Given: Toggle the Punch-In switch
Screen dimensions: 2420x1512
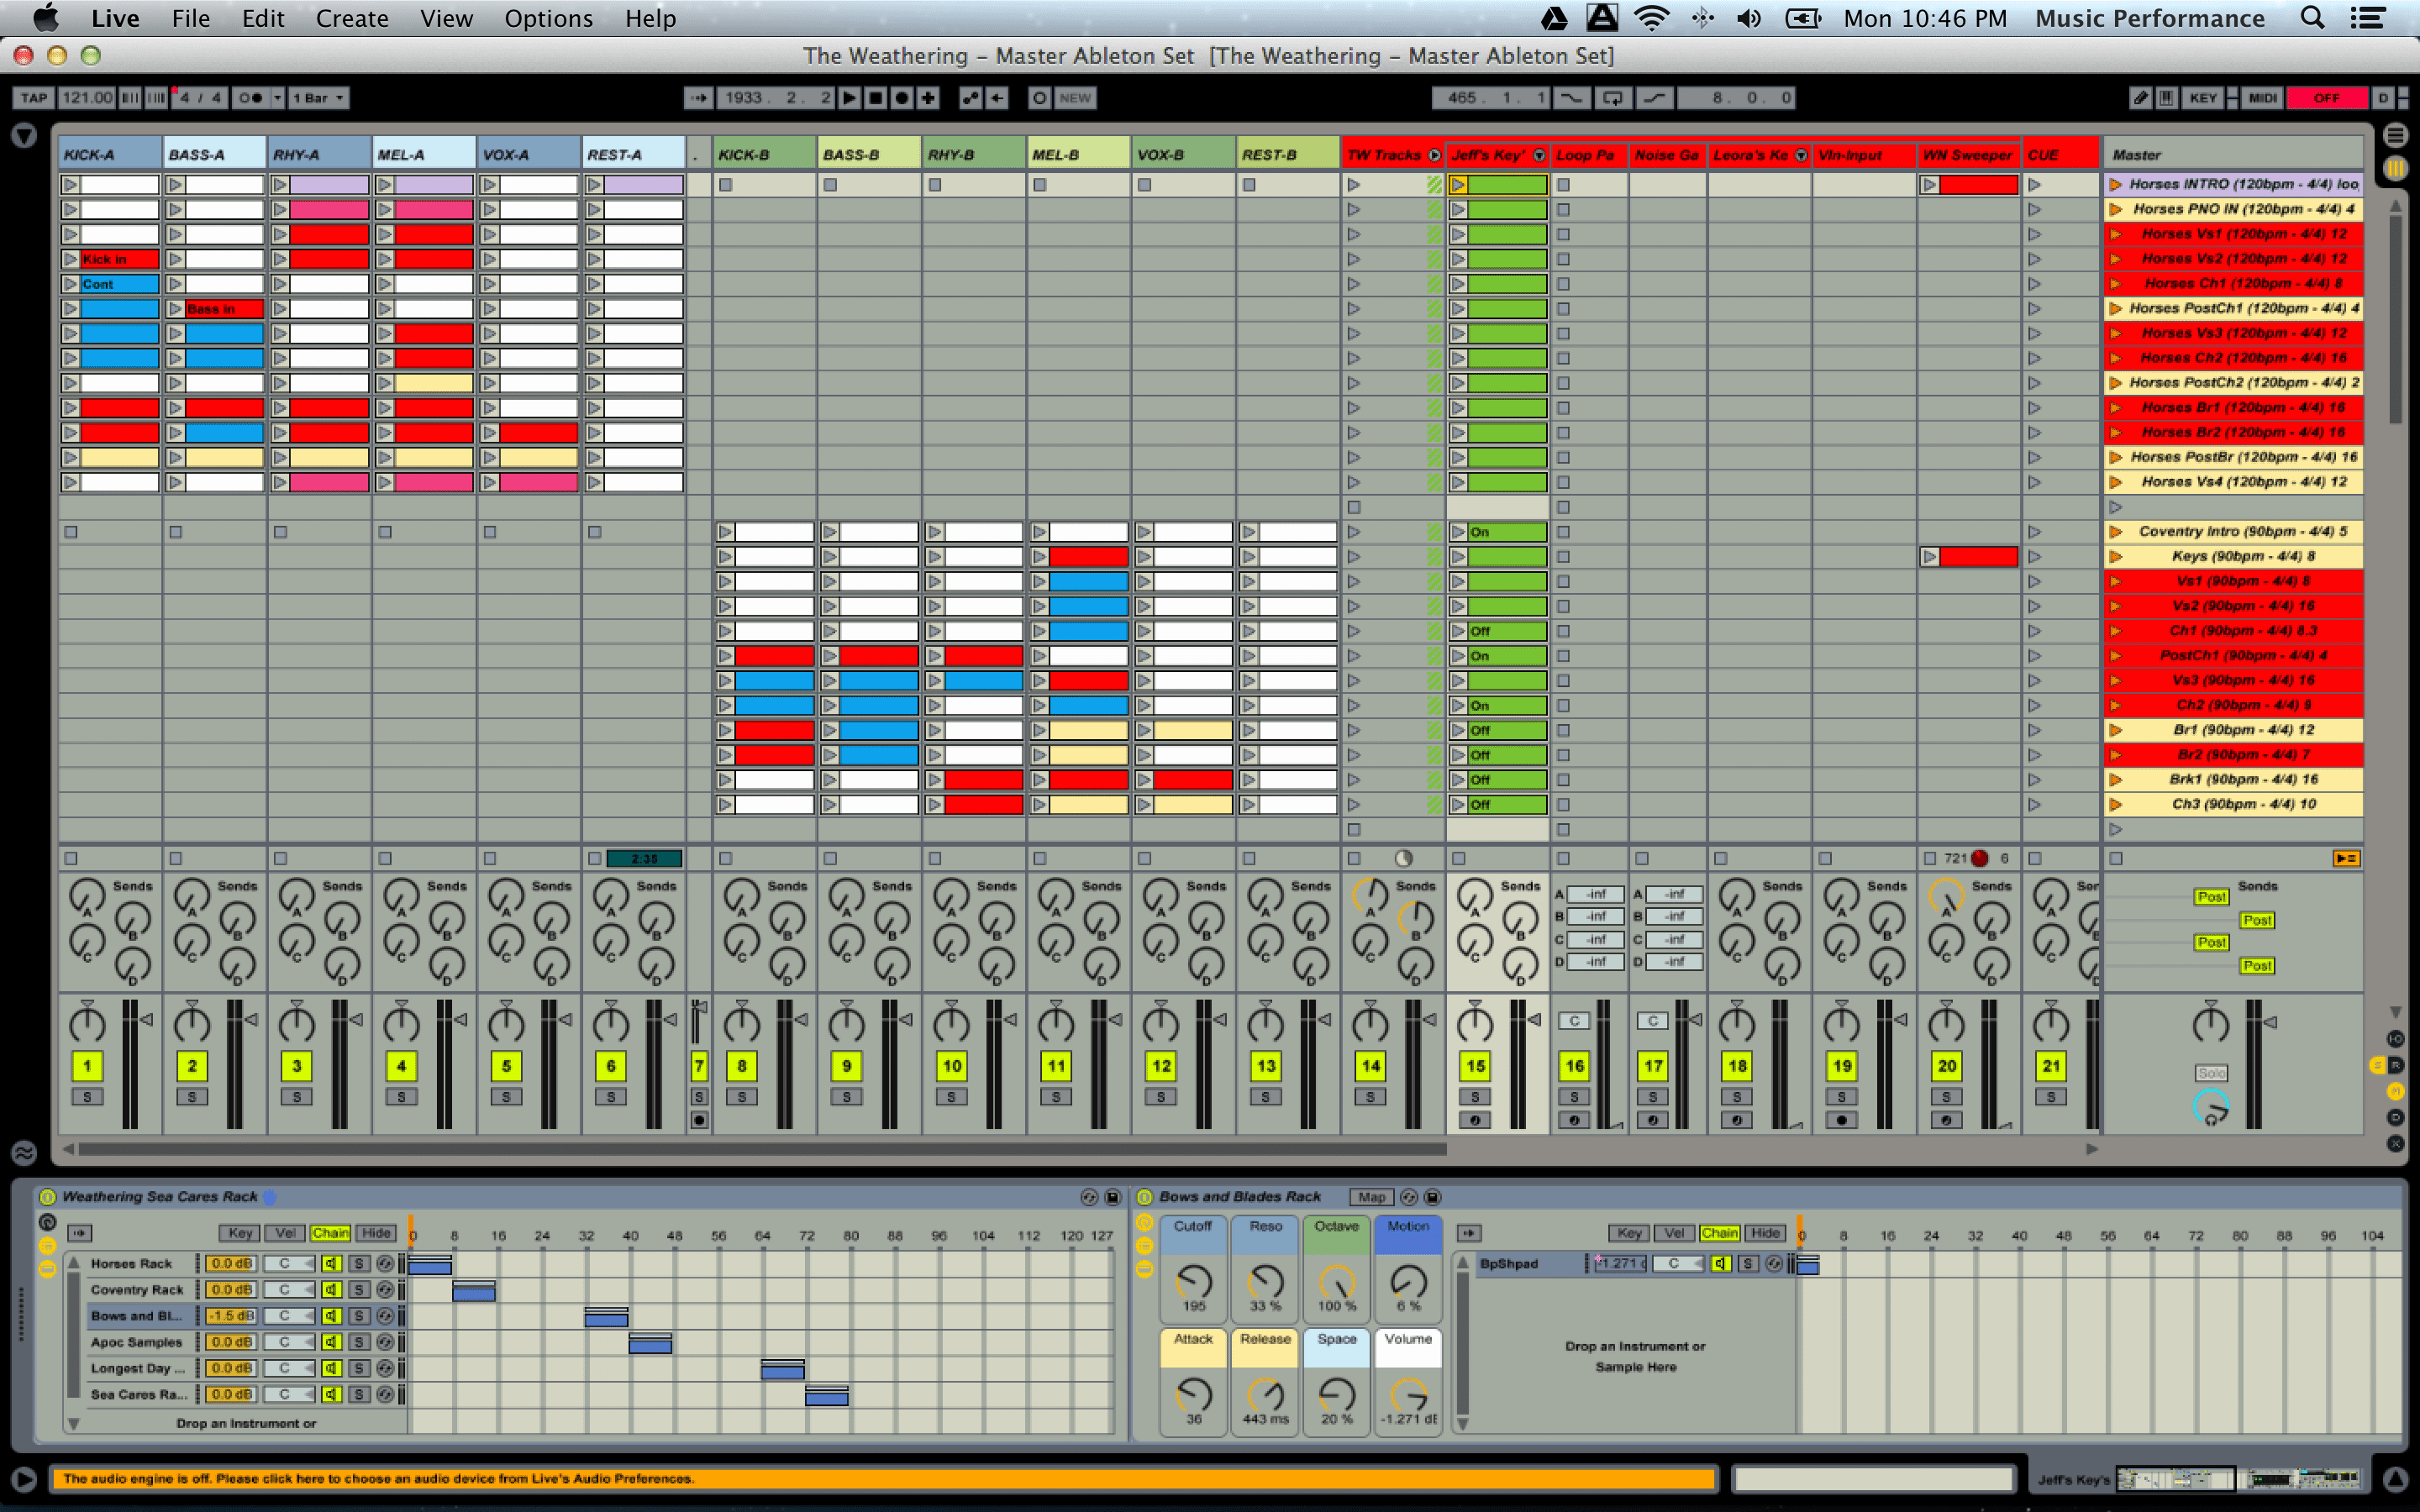Looking at the screenshot, I should (x=1572, y=98).
